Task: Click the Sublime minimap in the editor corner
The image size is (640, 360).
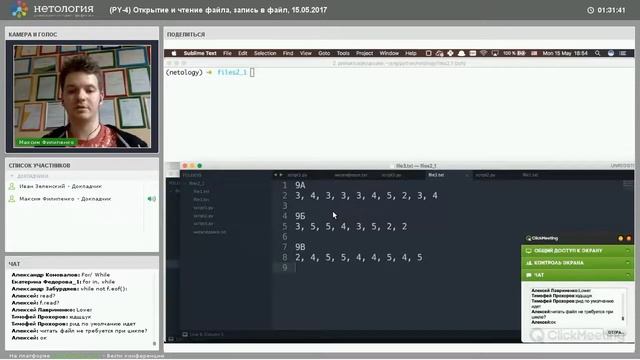Action: 628,184
